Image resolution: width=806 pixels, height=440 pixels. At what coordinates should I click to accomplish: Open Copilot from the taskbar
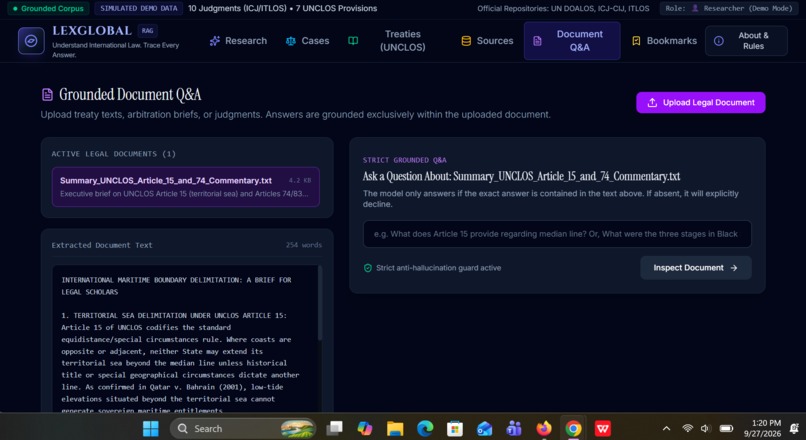(365, 428)
